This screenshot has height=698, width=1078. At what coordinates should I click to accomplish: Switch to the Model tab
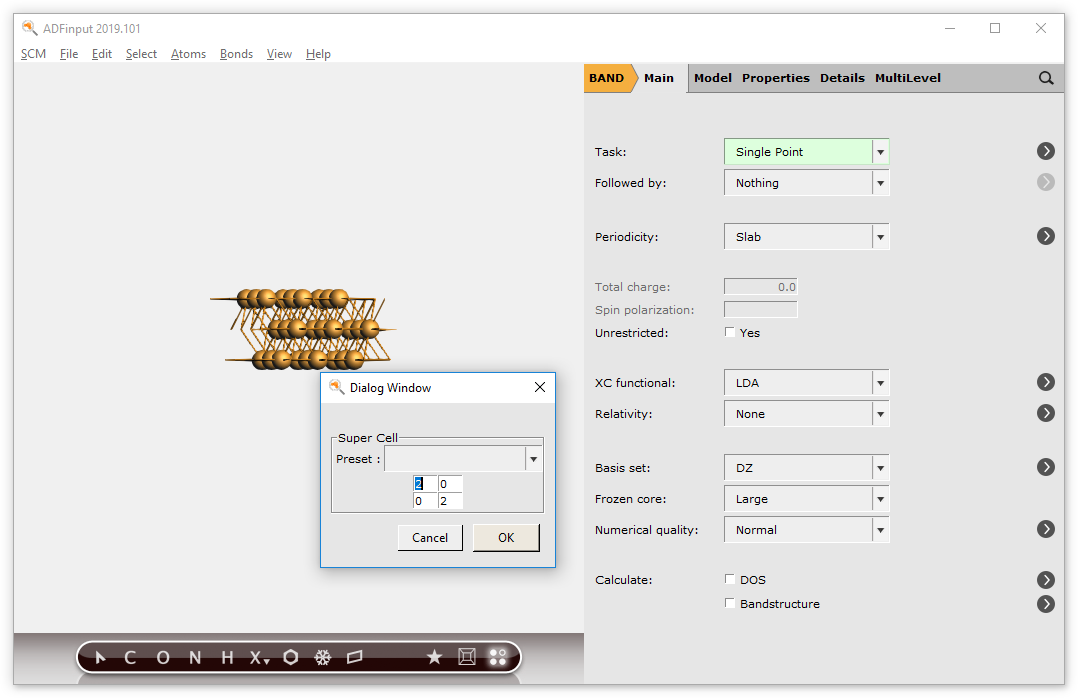(712, 77)
